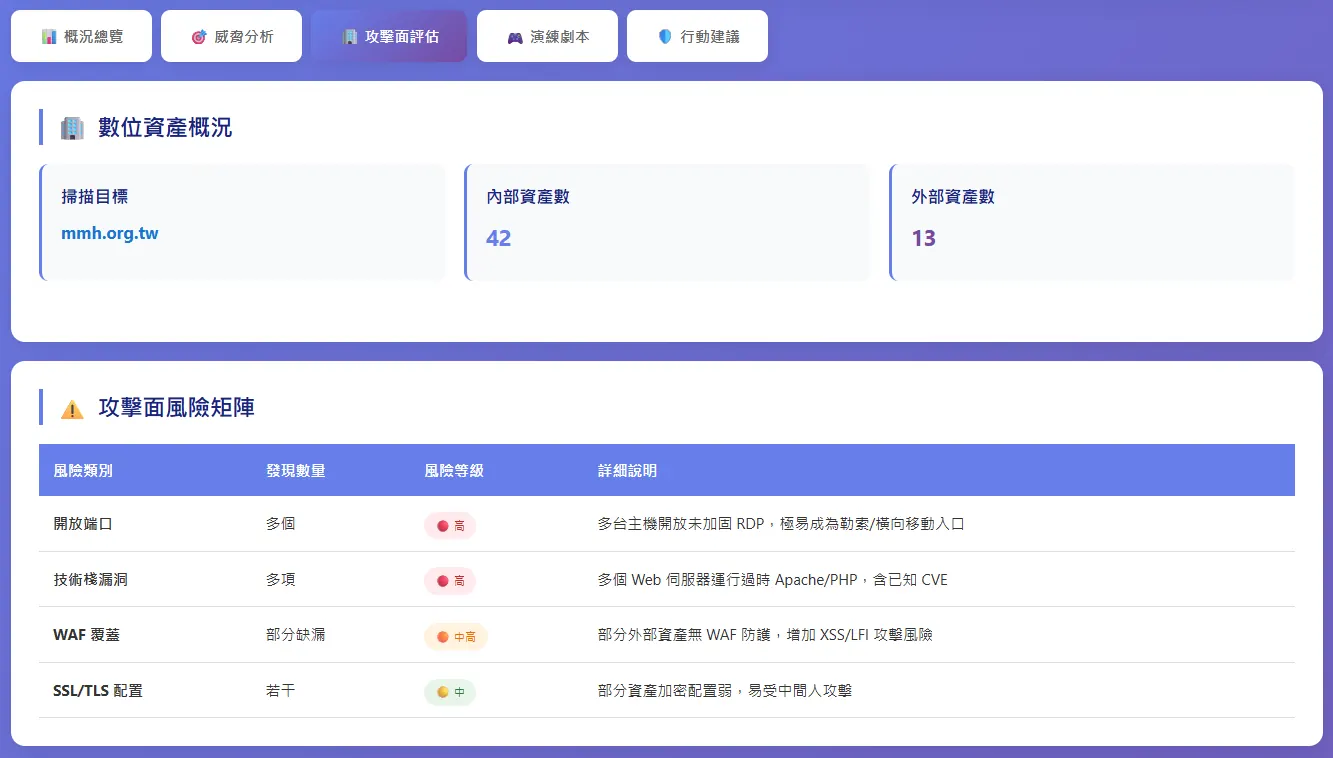Go to the 行動建議 tab

pos(697,36)
